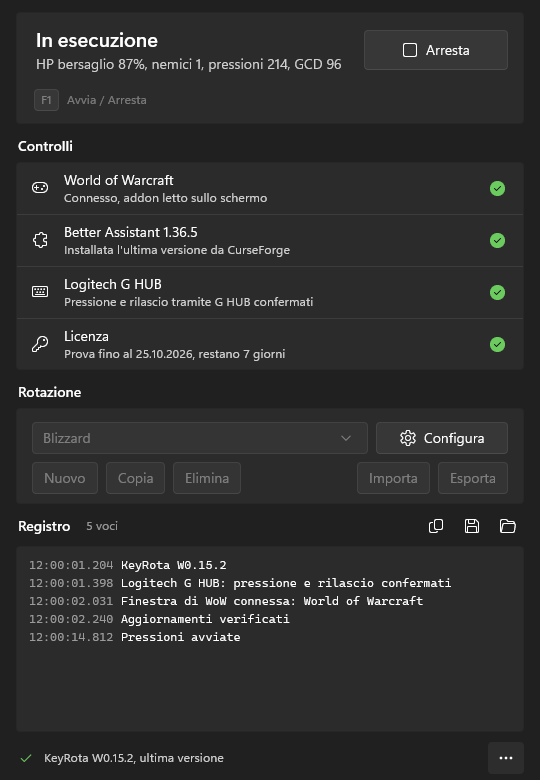The image size is (540, 780).
Task: Select the Logitech G HUB check row
Action: click(x=270, y=292)
